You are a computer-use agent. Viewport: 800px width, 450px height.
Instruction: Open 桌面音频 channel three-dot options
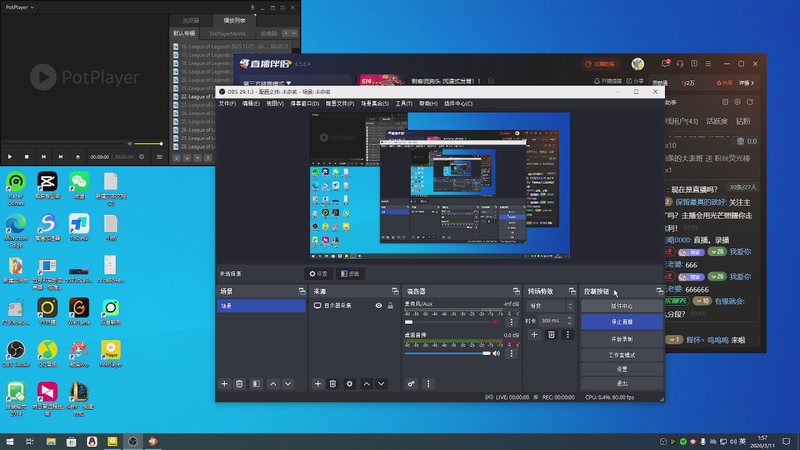coord(512,353)
